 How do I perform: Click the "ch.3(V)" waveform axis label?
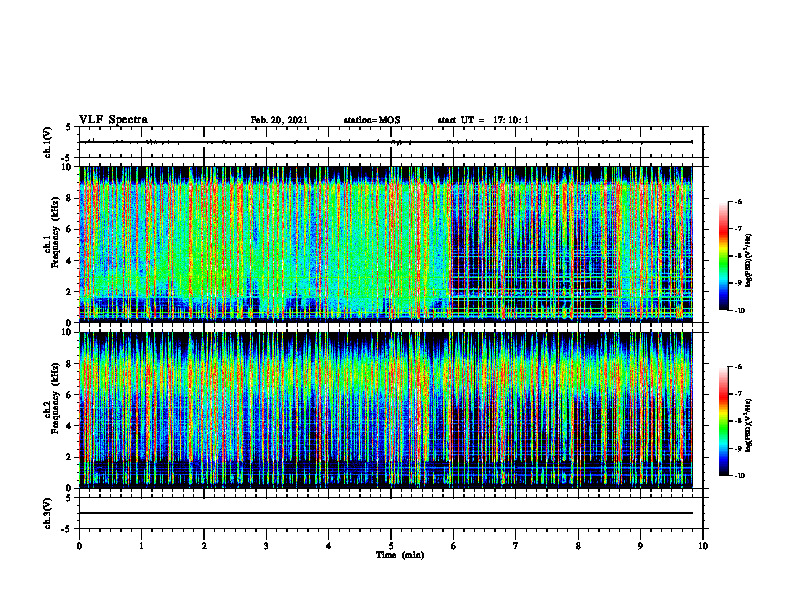coord(47,513)
